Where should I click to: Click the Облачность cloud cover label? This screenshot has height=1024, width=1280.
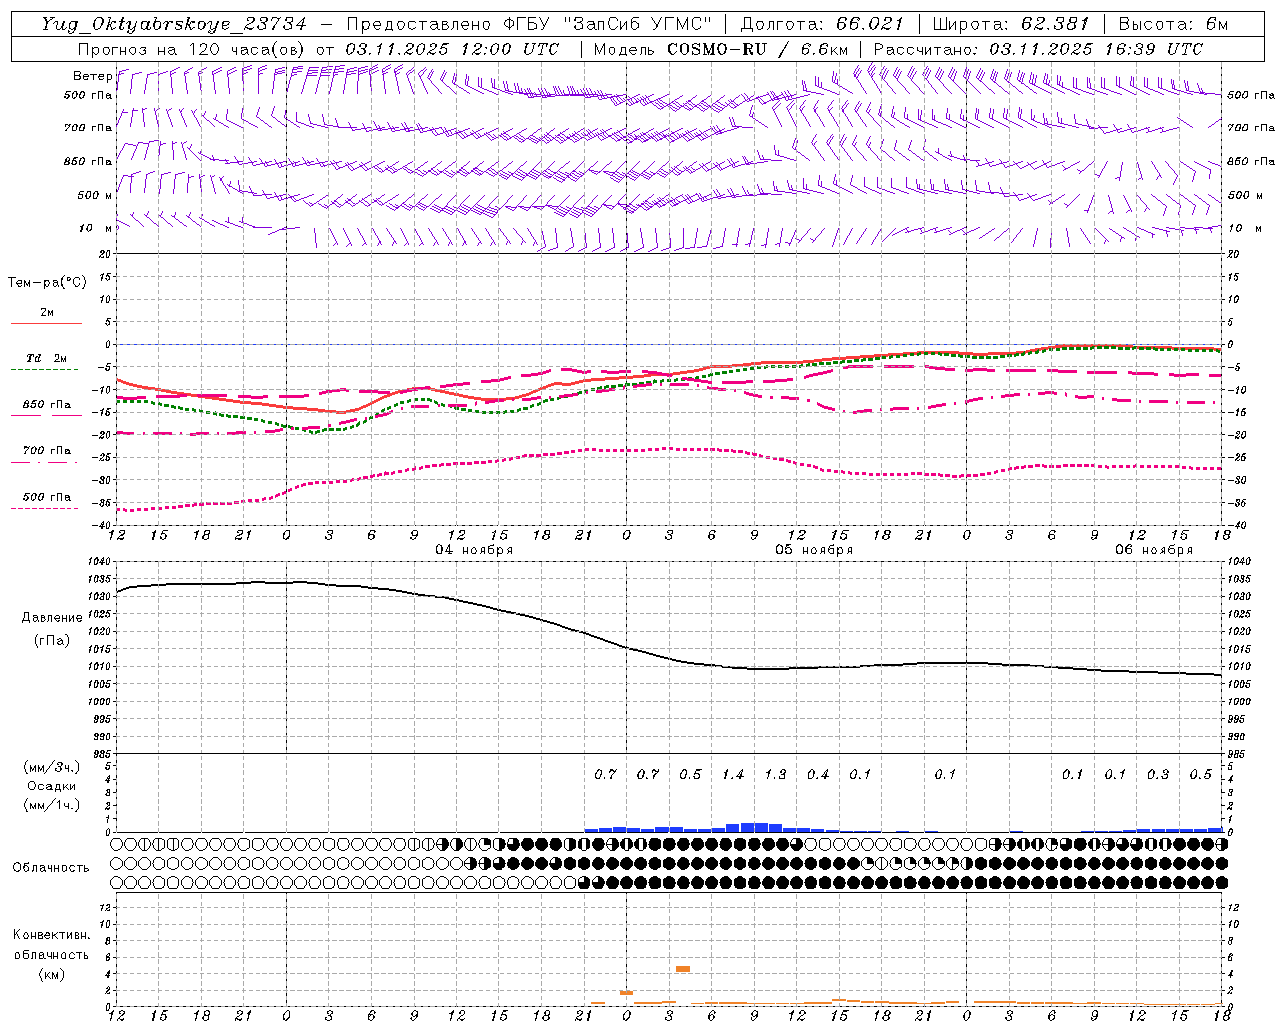click(51, 868)
